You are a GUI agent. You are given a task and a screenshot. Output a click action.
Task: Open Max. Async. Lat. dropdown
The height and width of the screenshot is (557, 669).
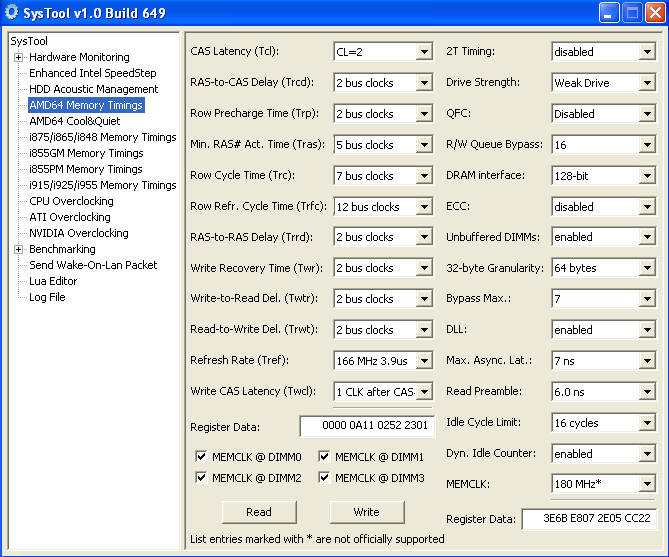[x=603, y=361]
